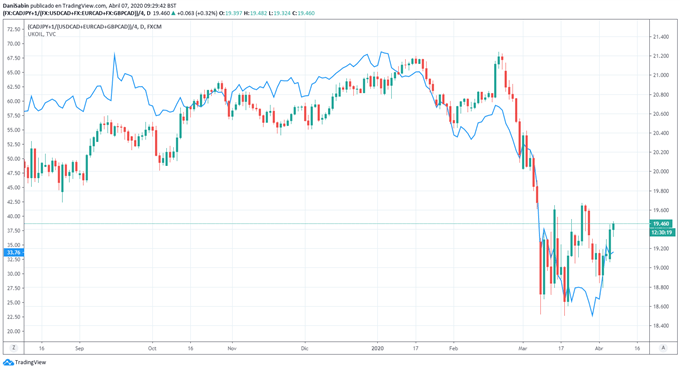Click 21.400 on the right price scale
680x370 pixels.
click(x=660, y=37)
